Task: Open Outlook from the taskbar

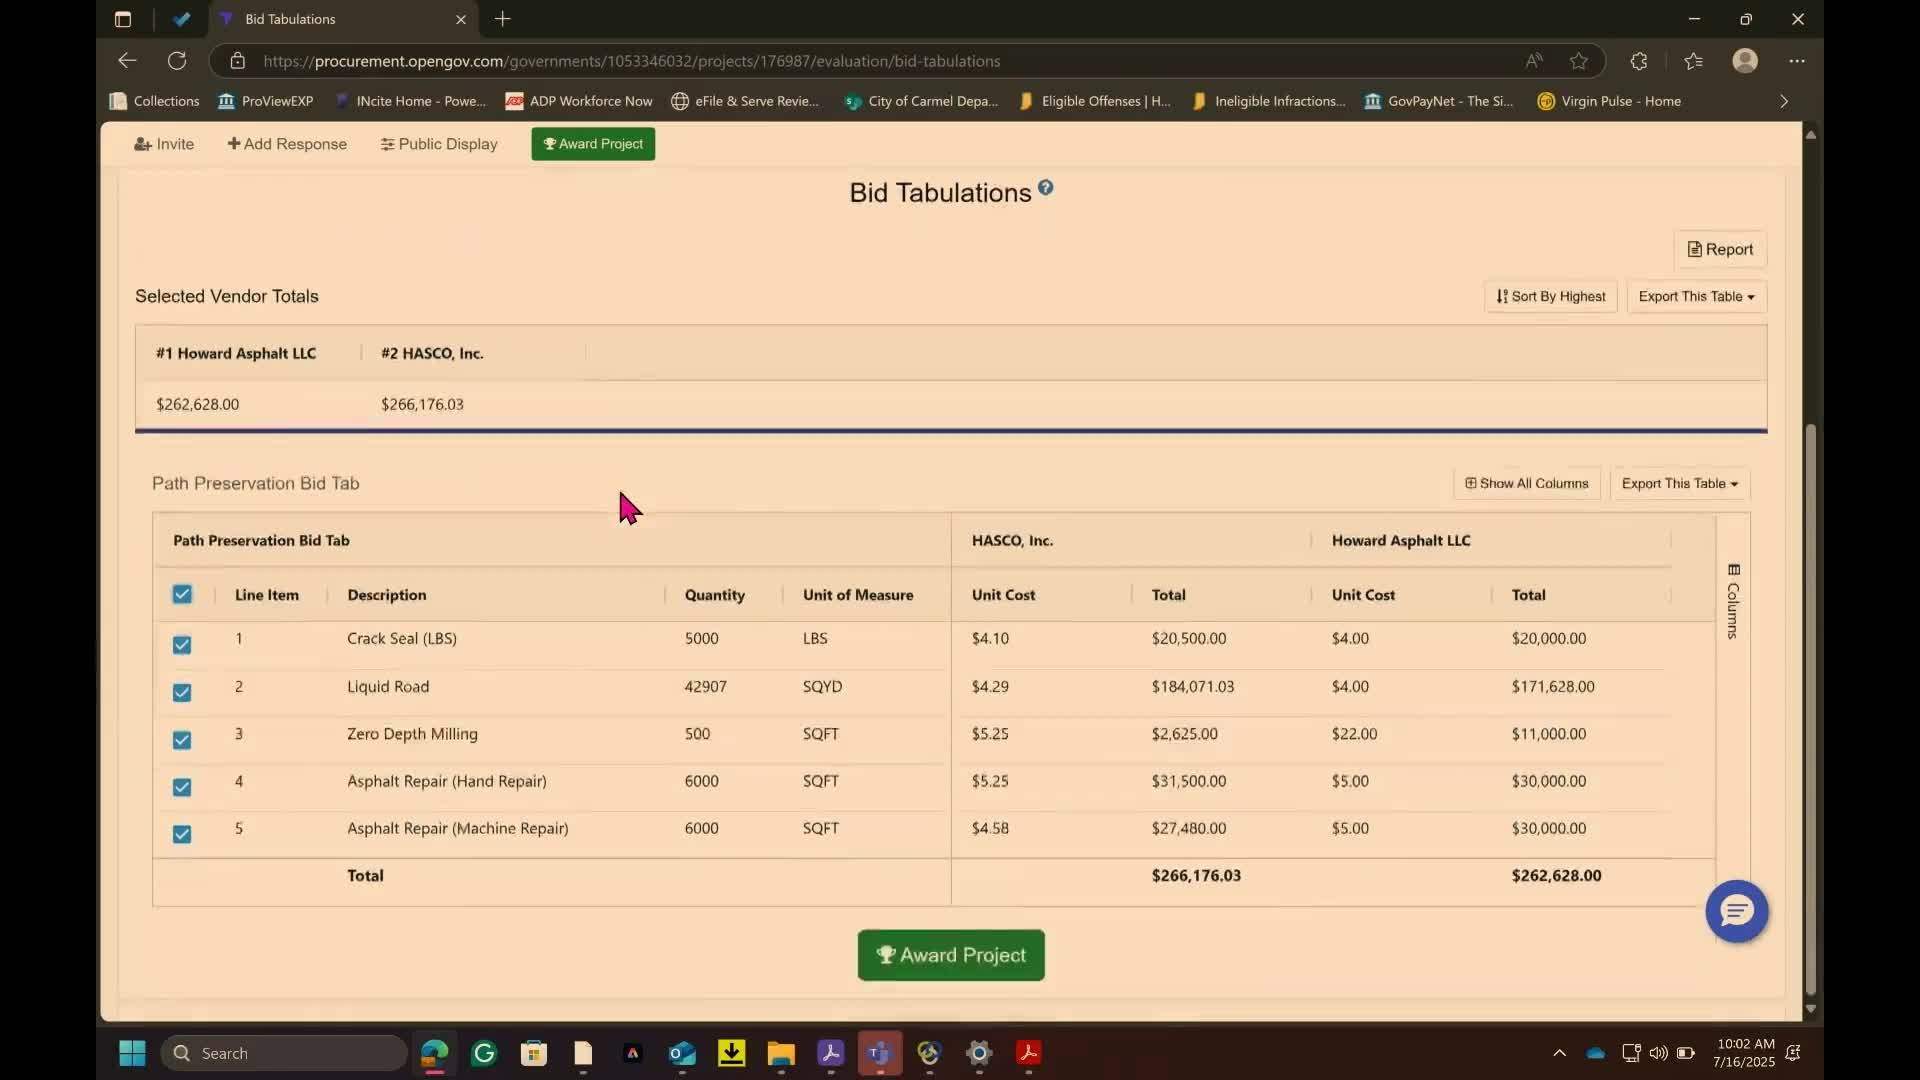Action: click(x=682, y=1053)
